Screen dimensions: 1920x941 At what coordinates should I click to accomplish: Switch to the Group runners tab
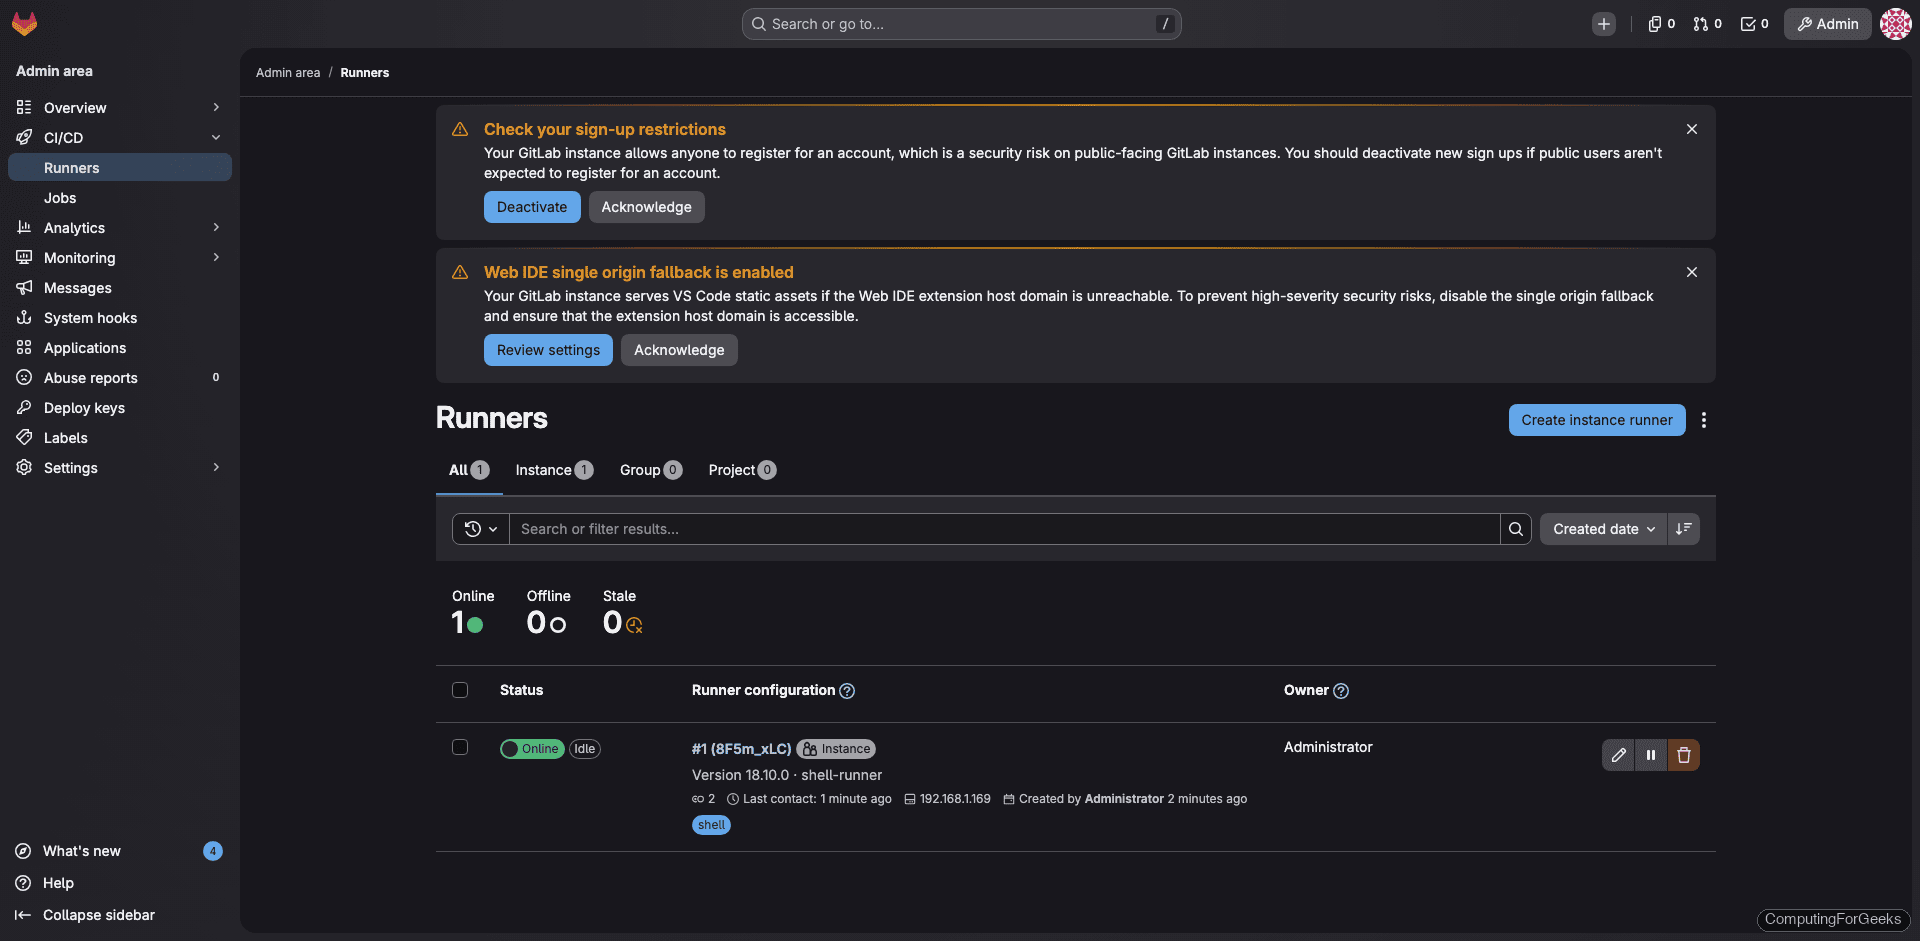pyautogui.click(x=648, y=470)
